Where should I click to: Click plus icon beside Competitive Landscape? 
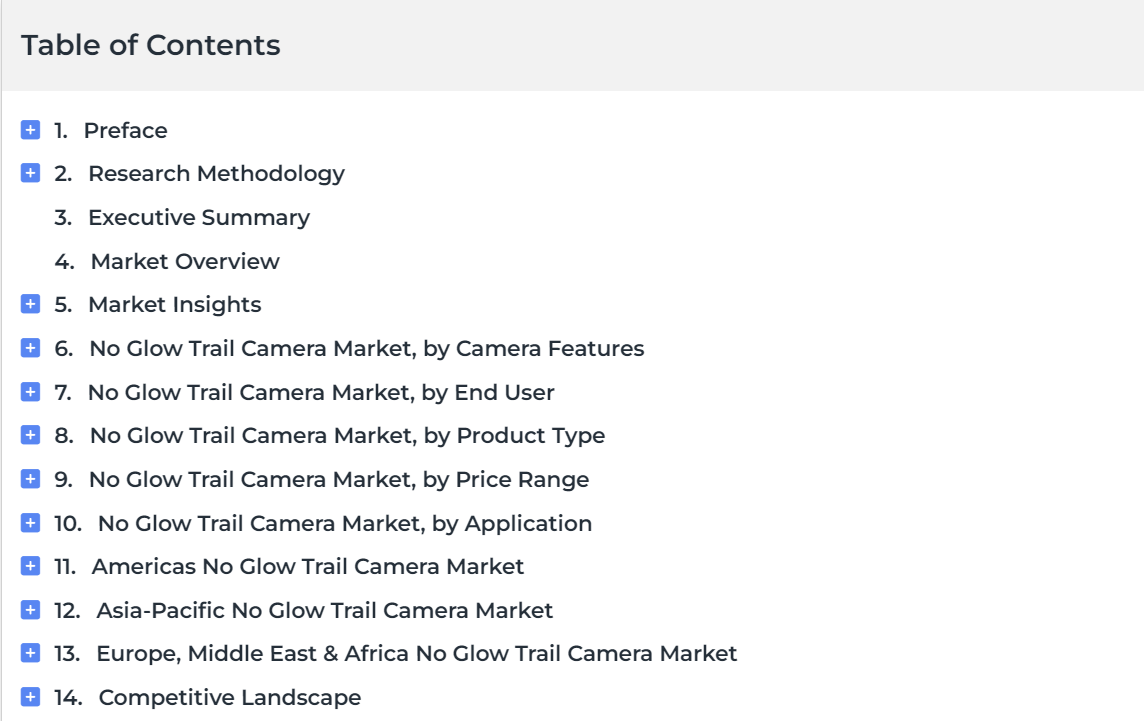click(30, 697)
